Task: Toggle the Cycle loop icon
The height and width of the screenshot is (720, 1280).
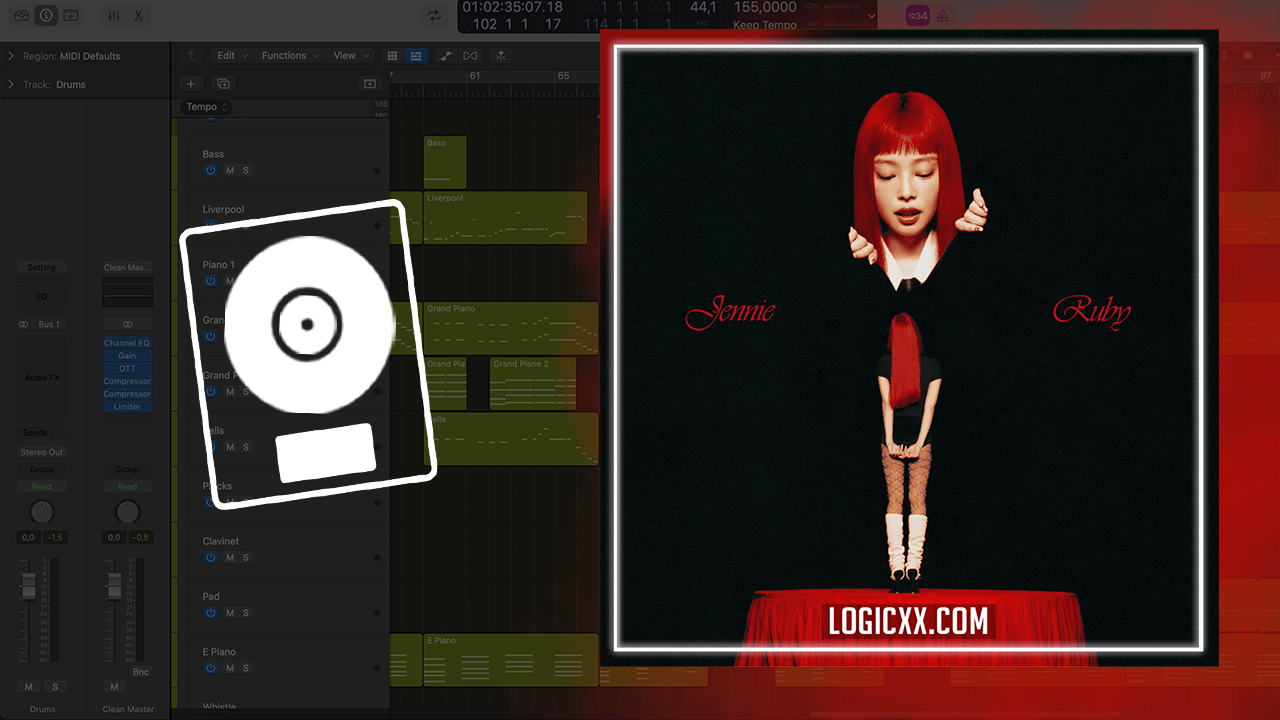Action: click(x=433, y=16)
